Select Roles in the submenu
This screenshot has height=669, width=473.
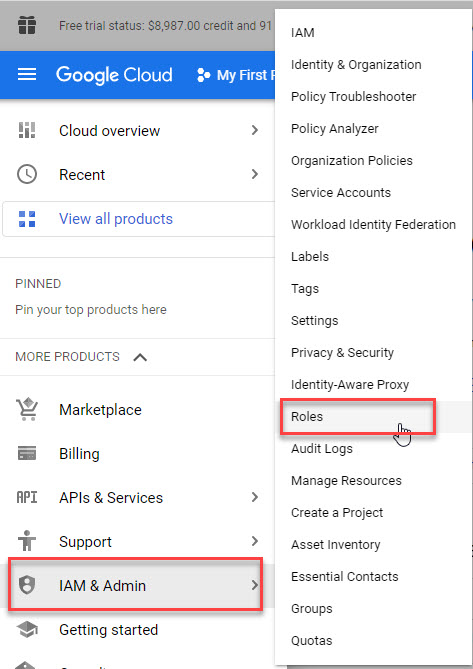(x=307, y=417)
